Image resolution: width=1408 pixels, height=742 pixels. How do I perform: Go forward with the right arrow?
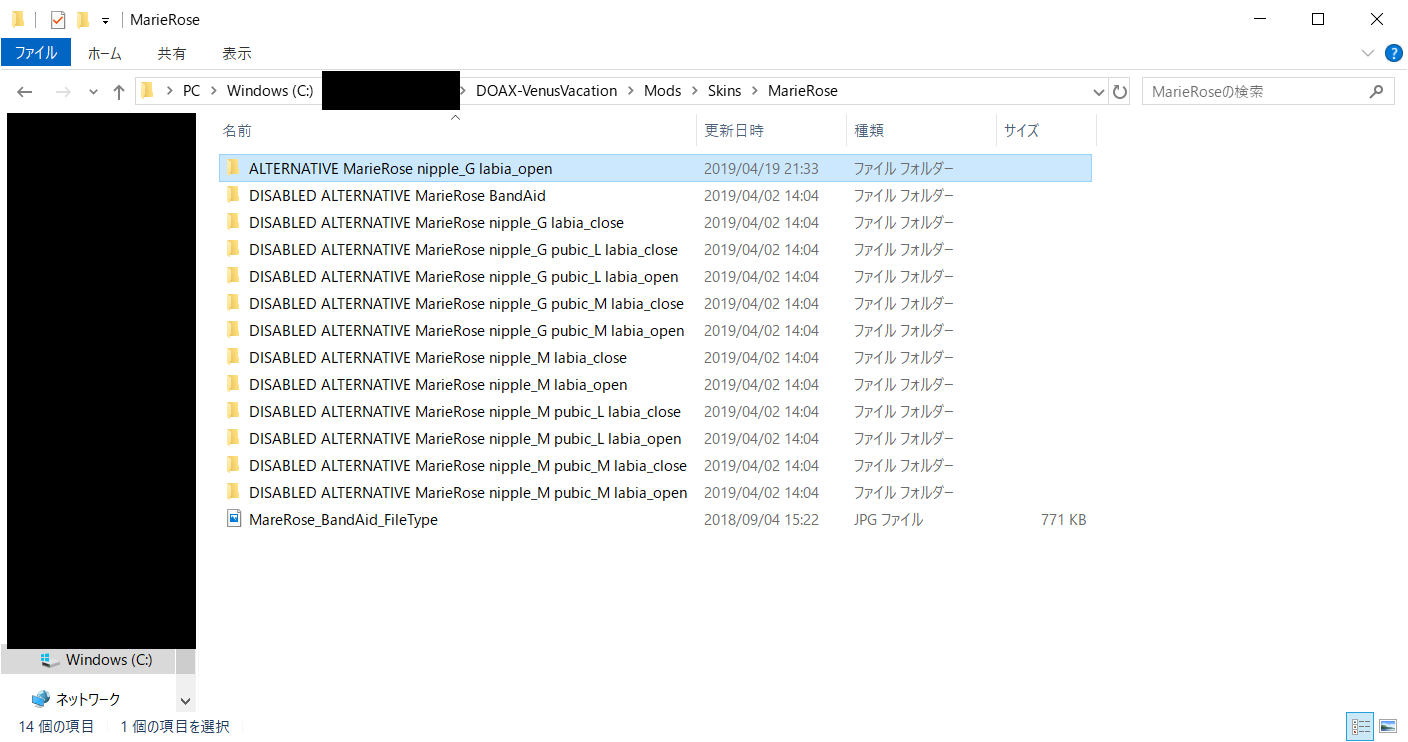(x=62, y=91)
